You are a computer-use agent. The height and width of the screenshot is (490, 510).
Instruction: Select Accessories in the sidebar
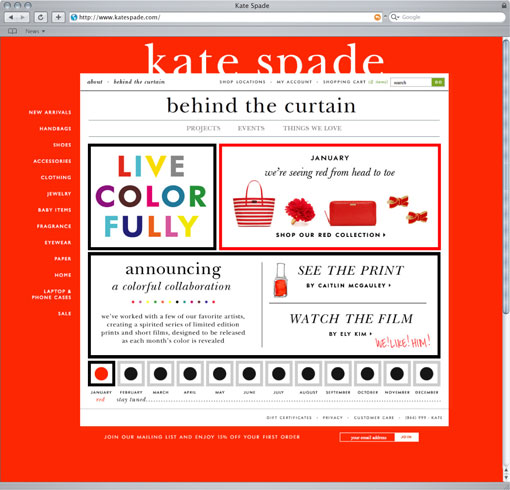(52, 161)
